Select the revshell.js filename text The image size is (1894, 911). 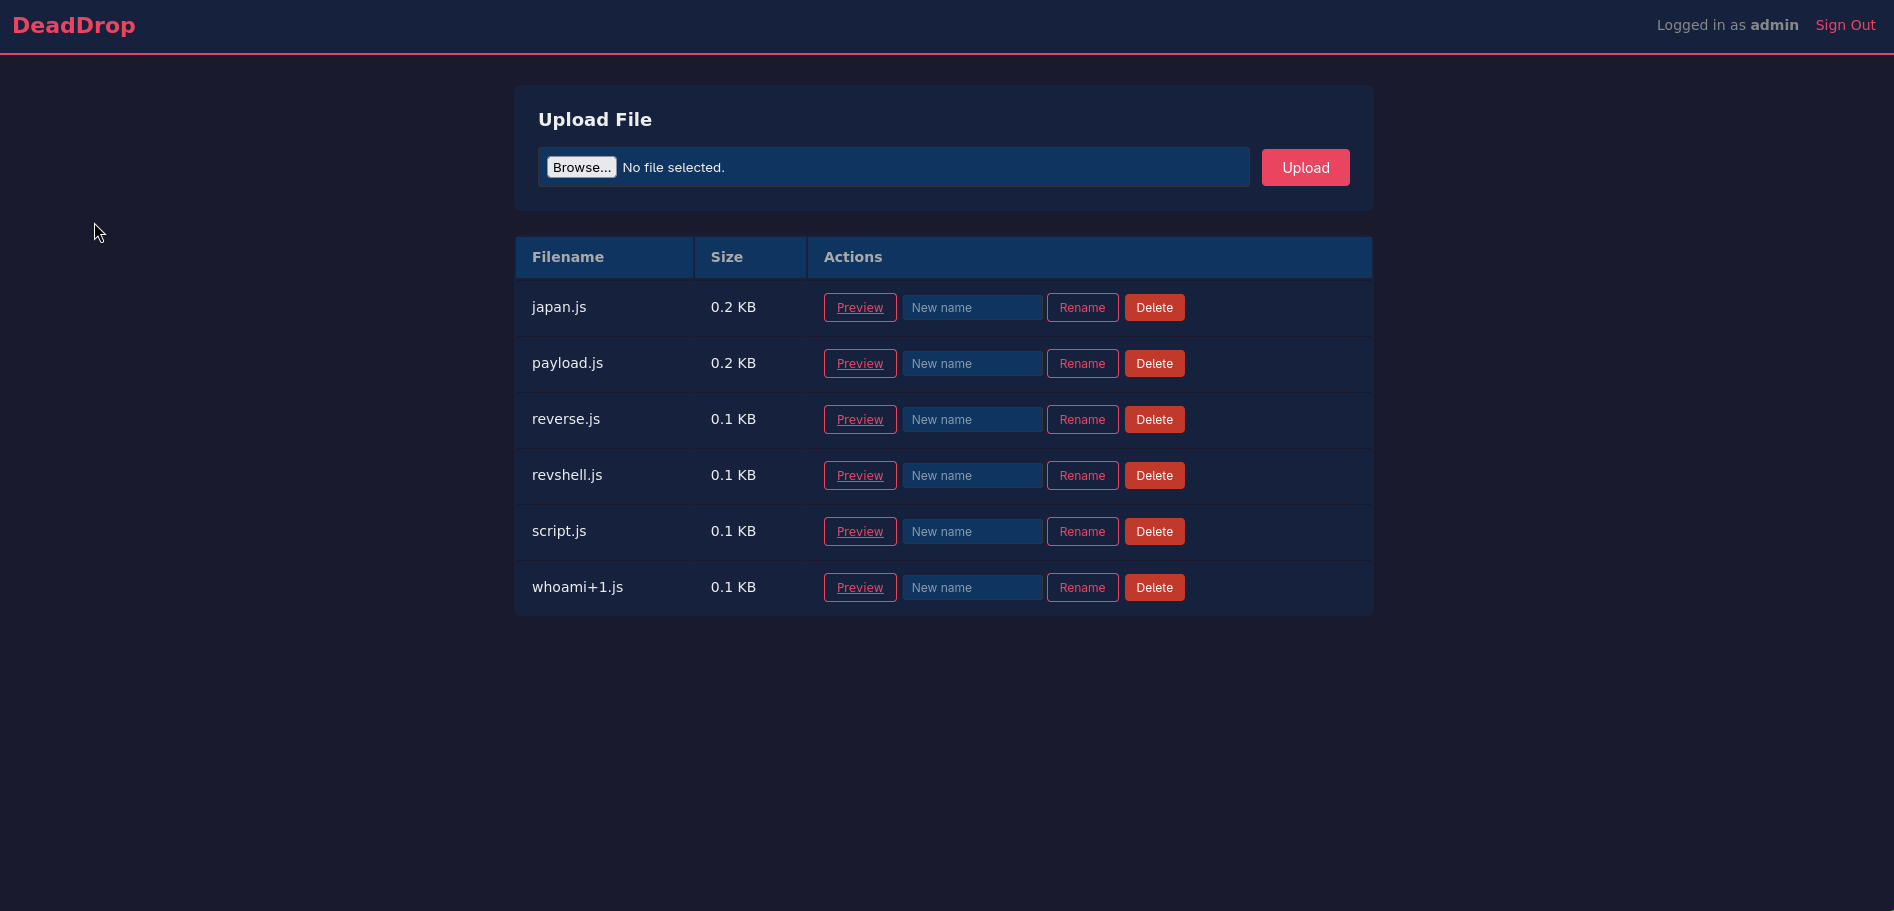[x=567, y=475]
